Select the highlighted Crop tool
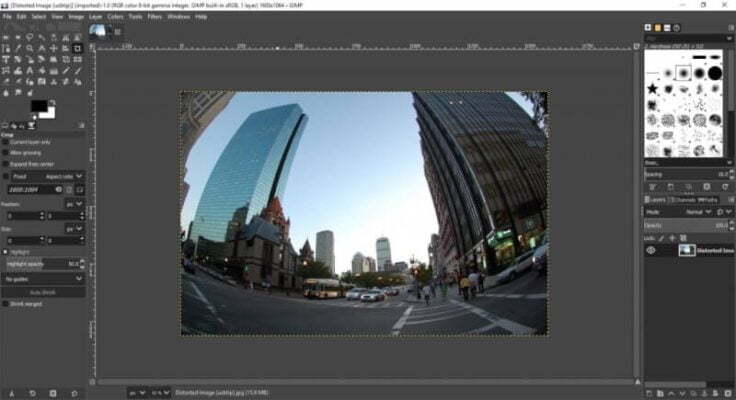This screenshot has width=736, height=400. pos(77,48)
